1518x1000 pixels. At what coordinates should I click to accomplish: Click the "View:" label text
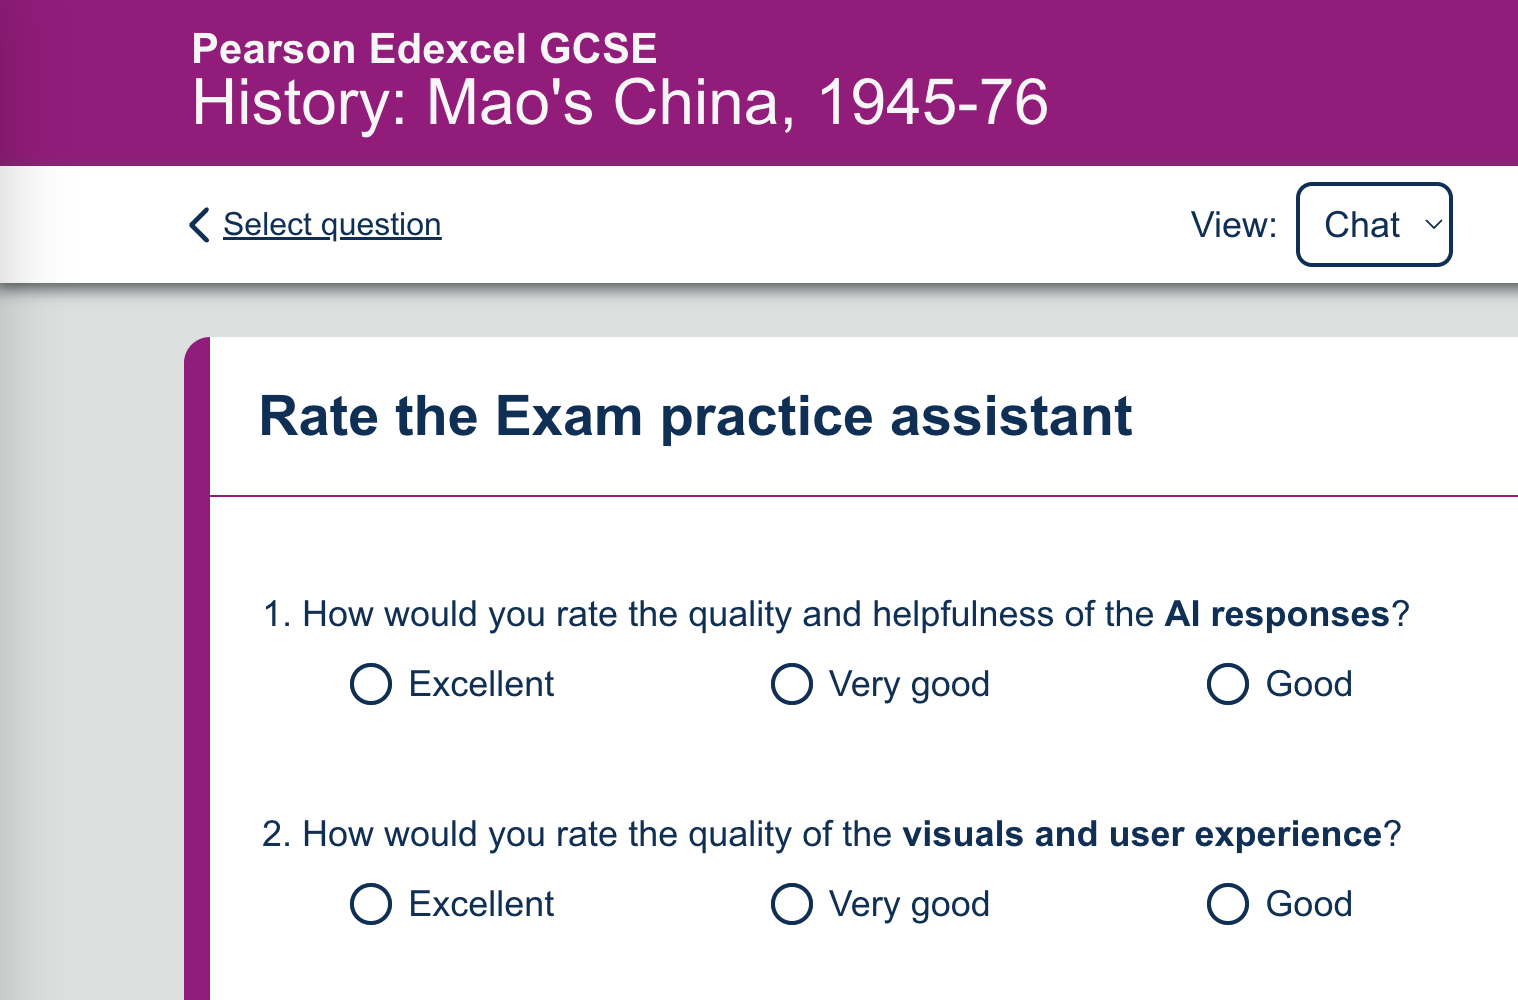1235,224
